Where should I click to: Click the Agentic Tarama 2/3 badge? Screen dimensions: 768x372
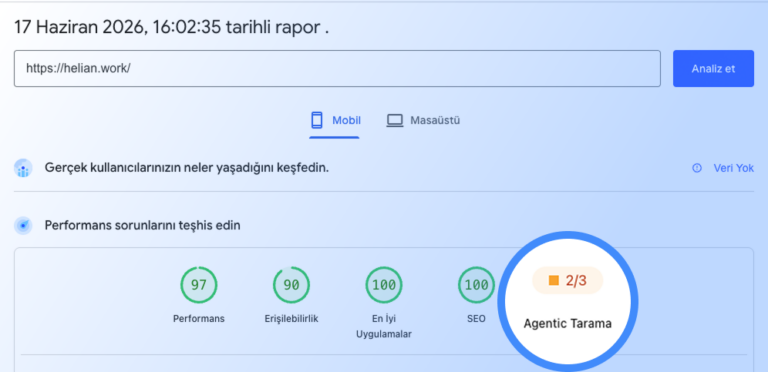568,280
